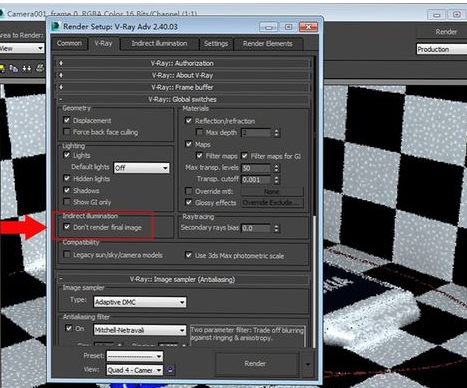
Task: Open the Area to Render View dropdown
Action: [21, 48]
